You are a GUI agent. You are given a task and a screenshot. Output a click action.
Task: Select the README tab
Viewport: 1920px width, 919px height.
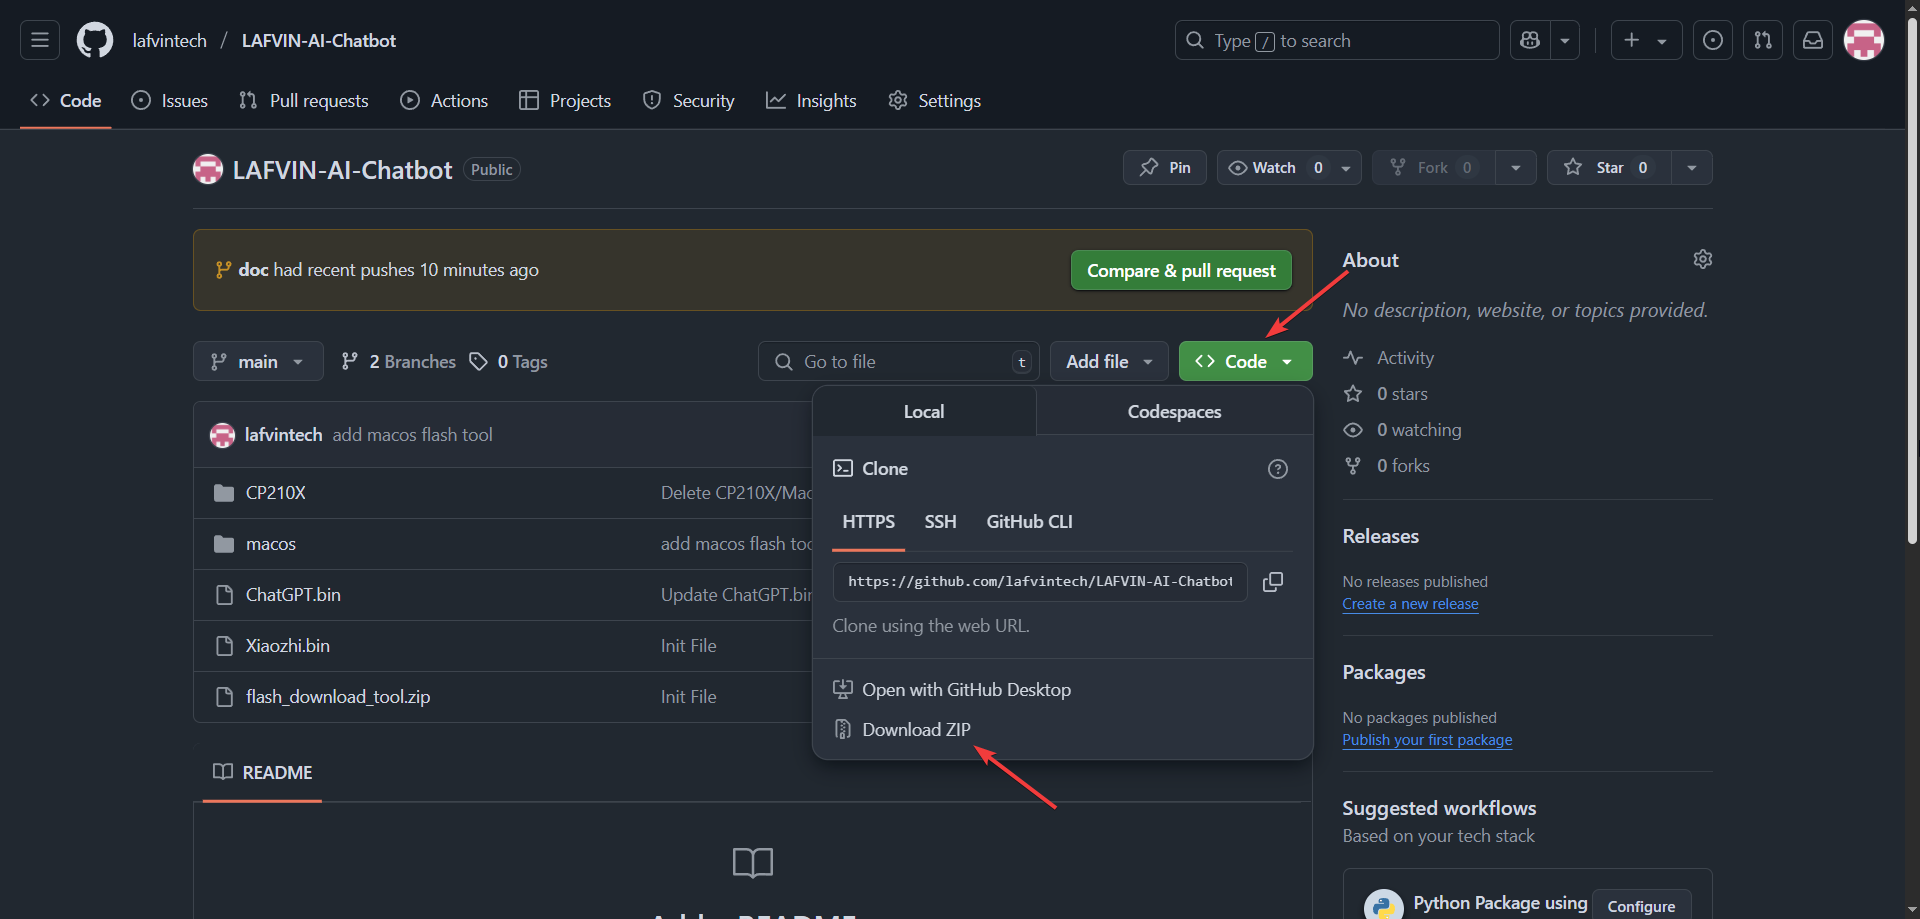tap(262, 773)
